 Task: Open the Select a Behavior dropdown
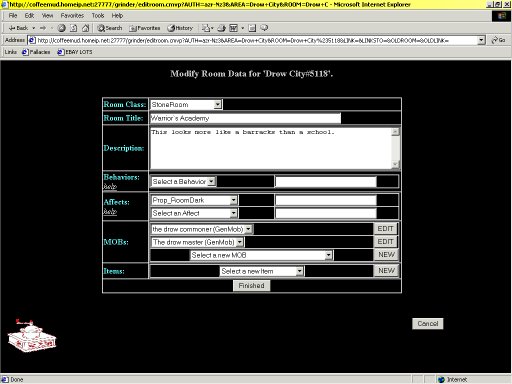pos(184,182)
